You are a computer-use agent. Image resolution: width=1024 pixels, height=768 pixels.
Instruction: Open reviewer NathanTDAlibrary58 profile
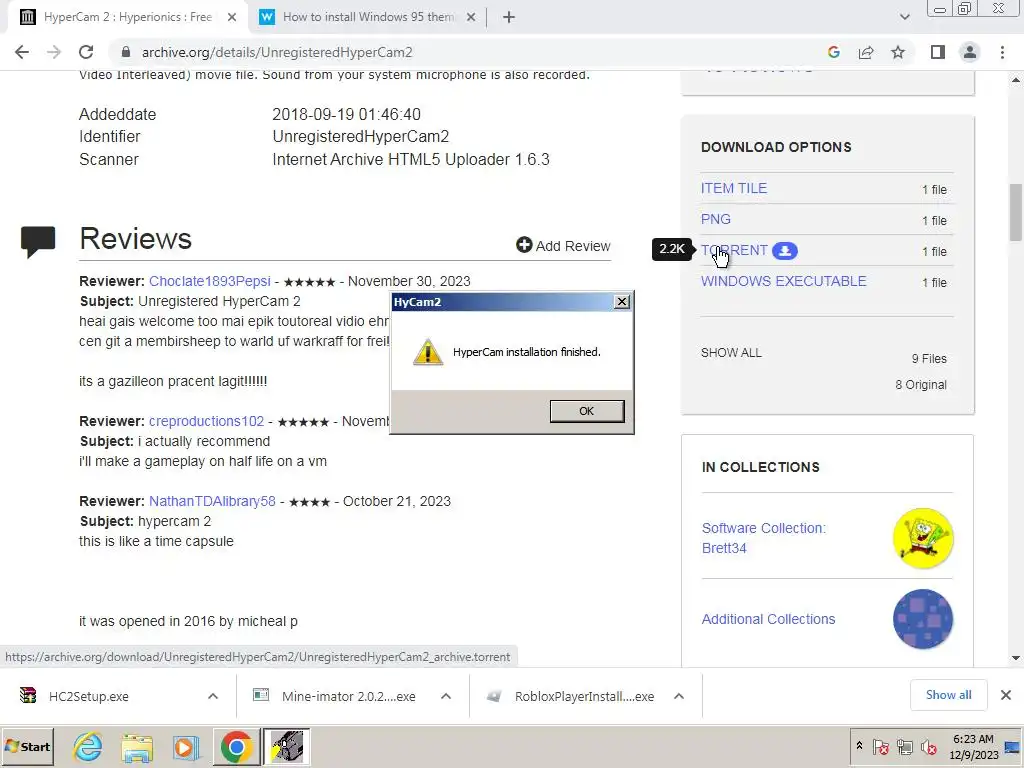[212, 501]
